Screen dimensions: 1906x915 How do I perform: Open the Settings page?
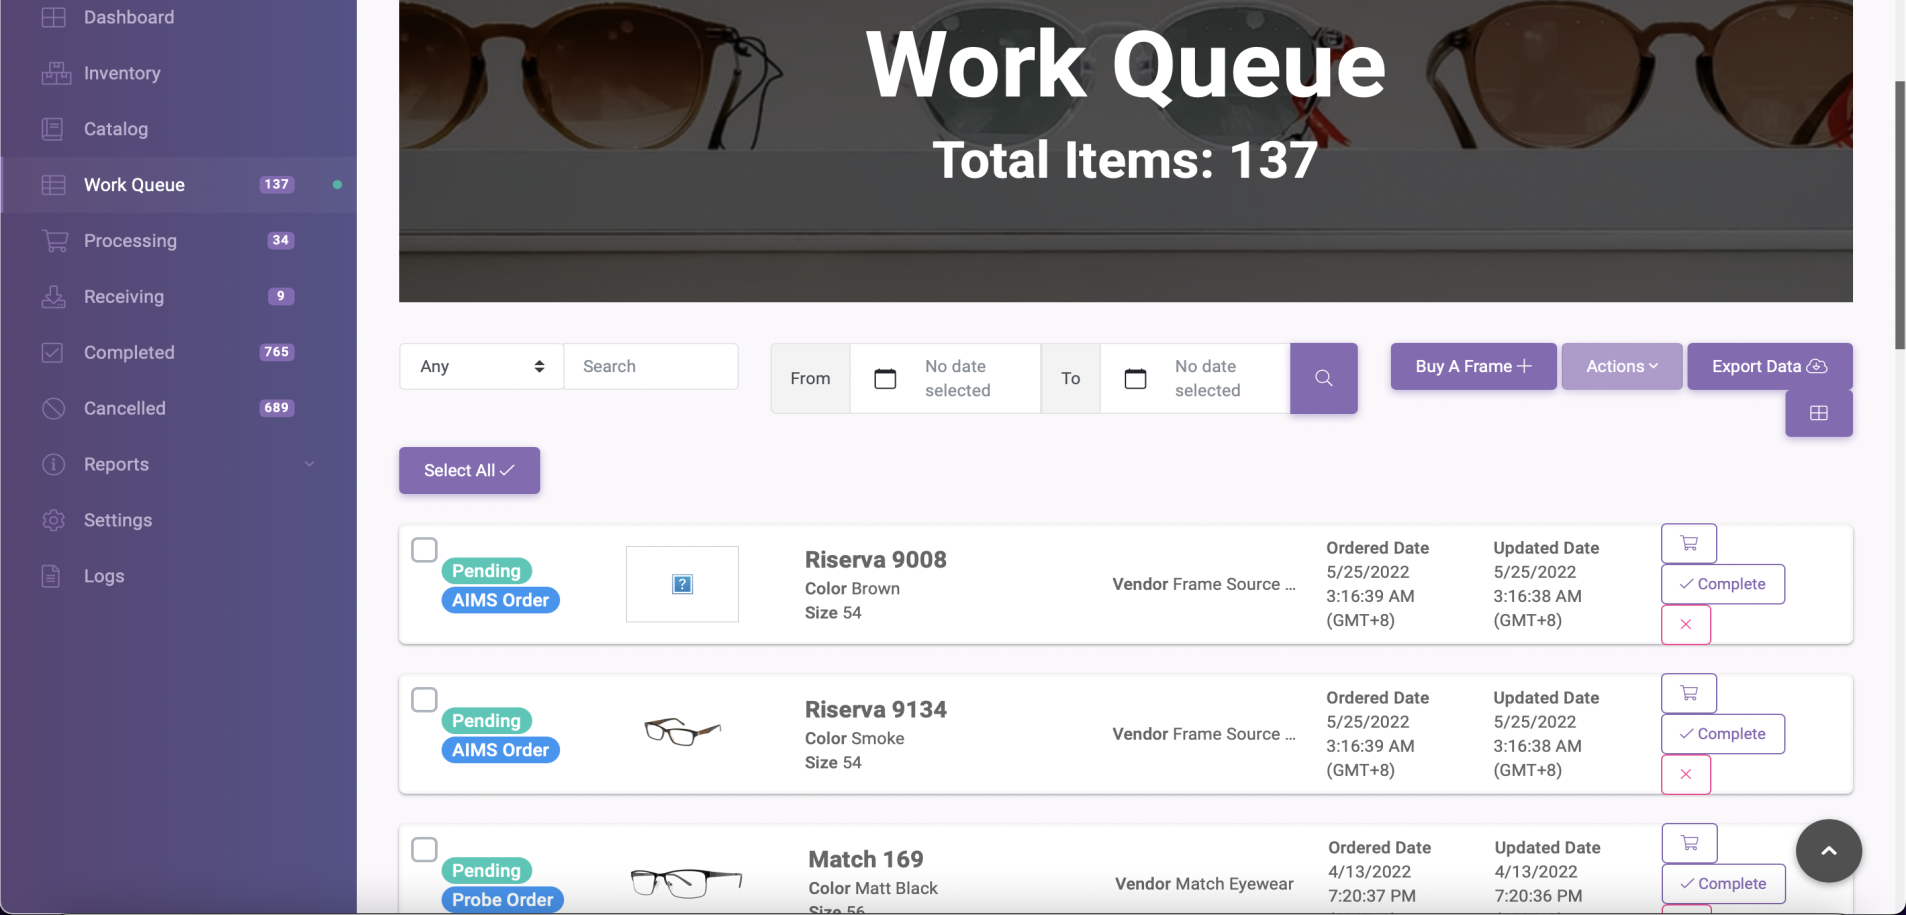(x=118, y=520)
